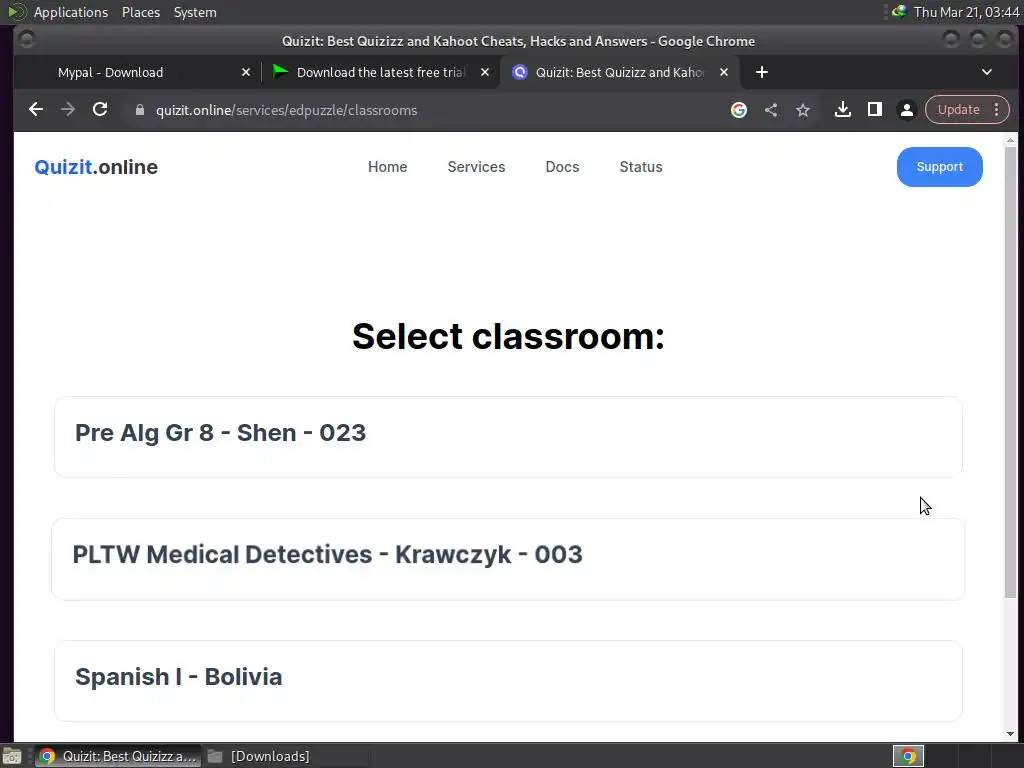Toggle the Chrome side panel icon
The height and width of the screenshot is (768, 1024).
tap(874, 110)
